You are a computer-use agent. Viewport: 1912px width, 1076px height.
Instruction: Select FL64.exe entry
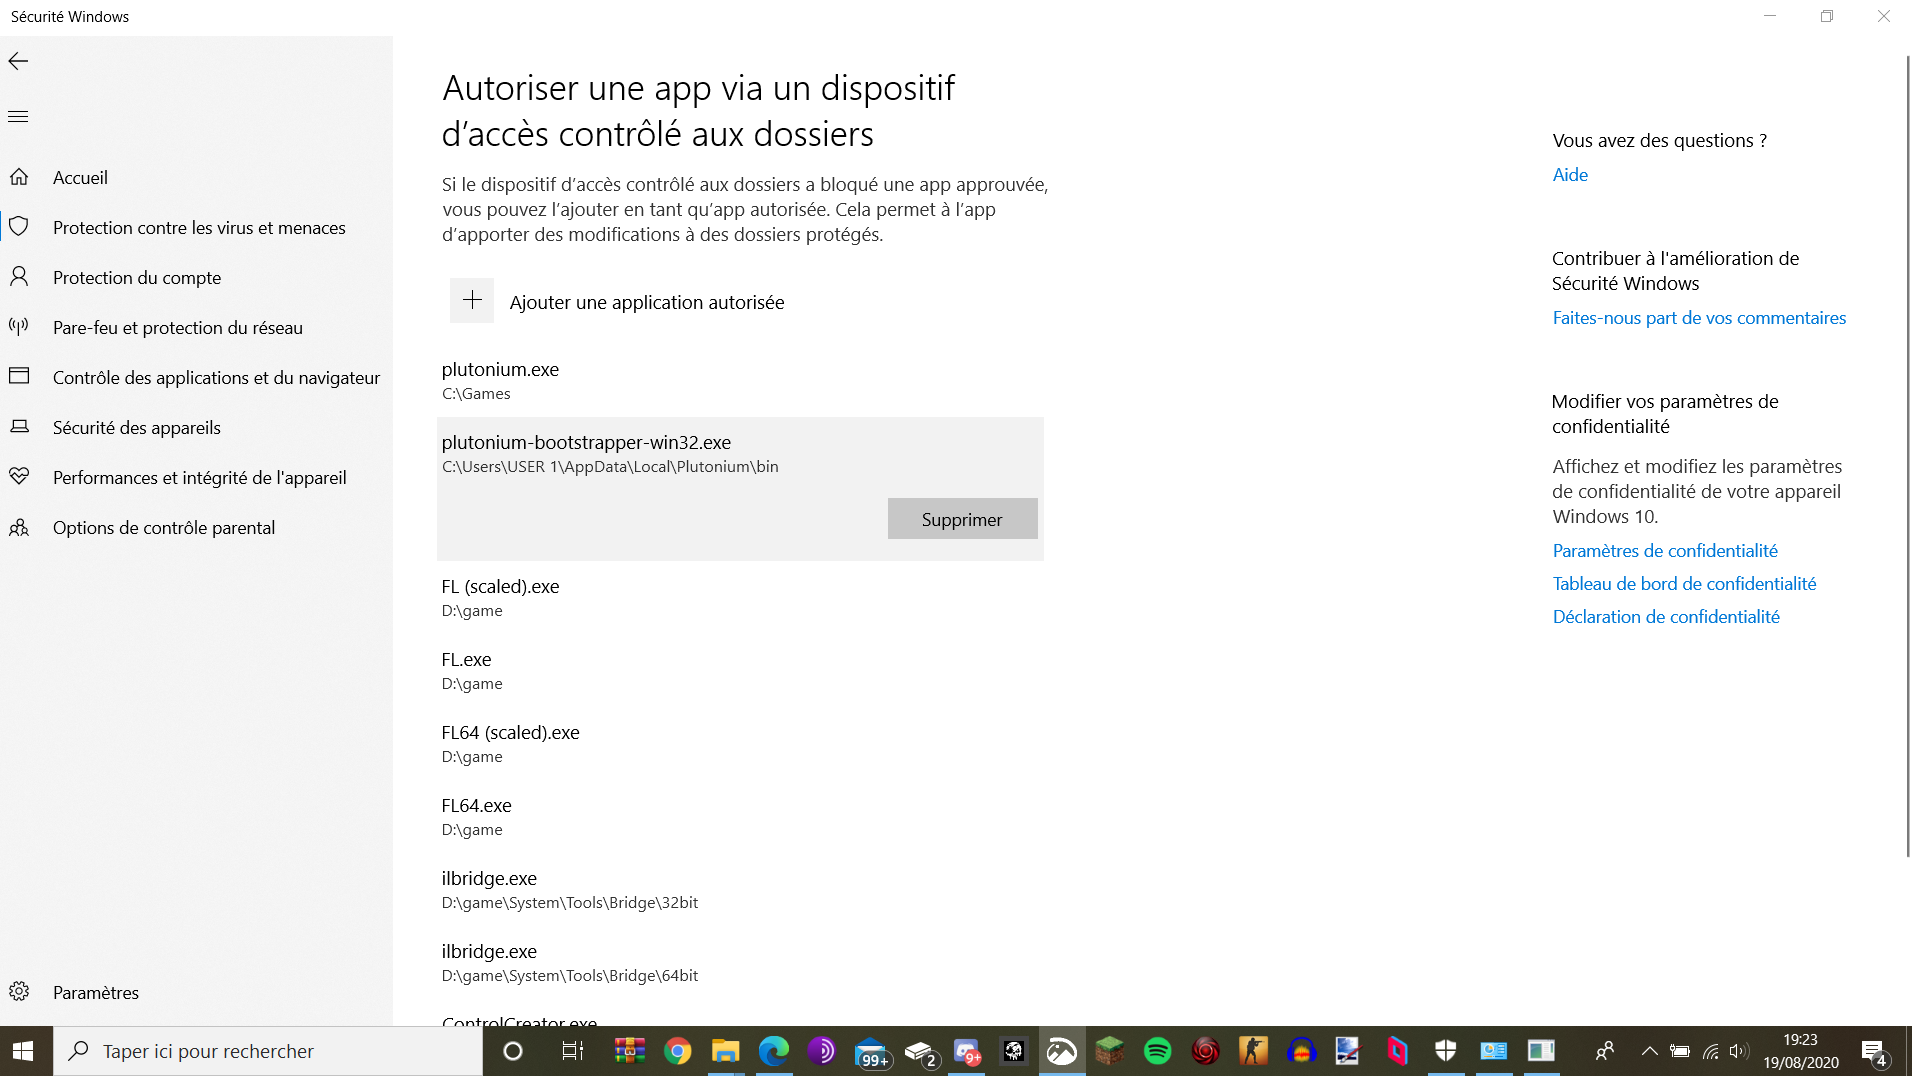[740, 817]
